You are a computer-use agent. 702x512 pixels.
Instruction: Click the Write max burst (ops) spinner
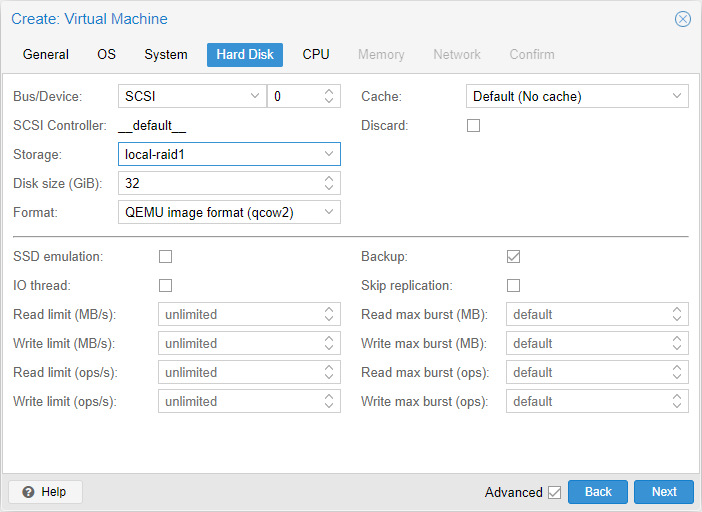point(677,401)
